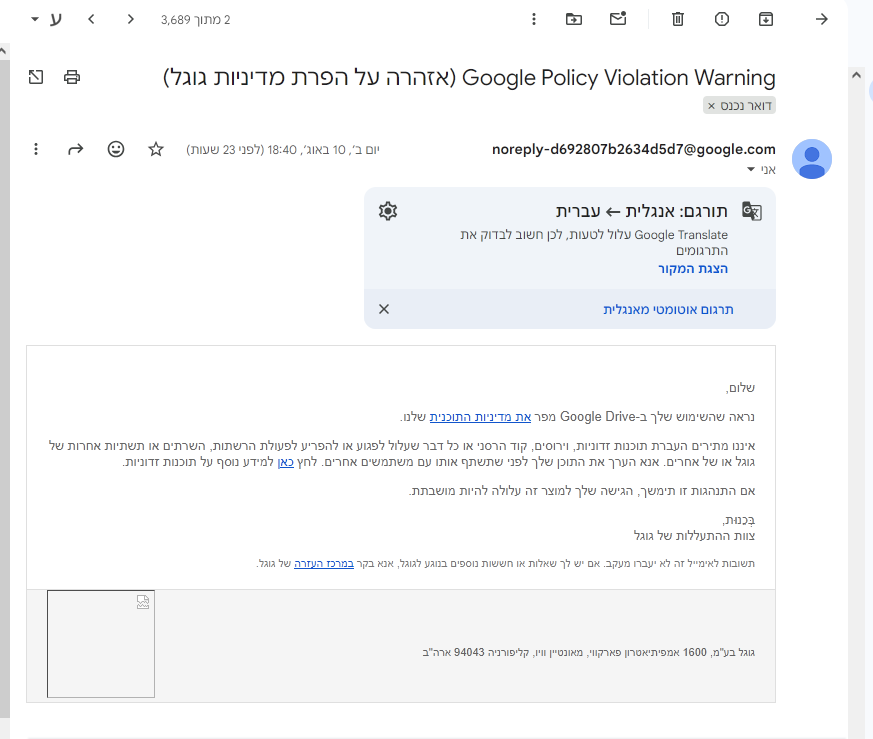Open translation settings gear
Viewport: 873px width, 739px height.
(388, 211)
